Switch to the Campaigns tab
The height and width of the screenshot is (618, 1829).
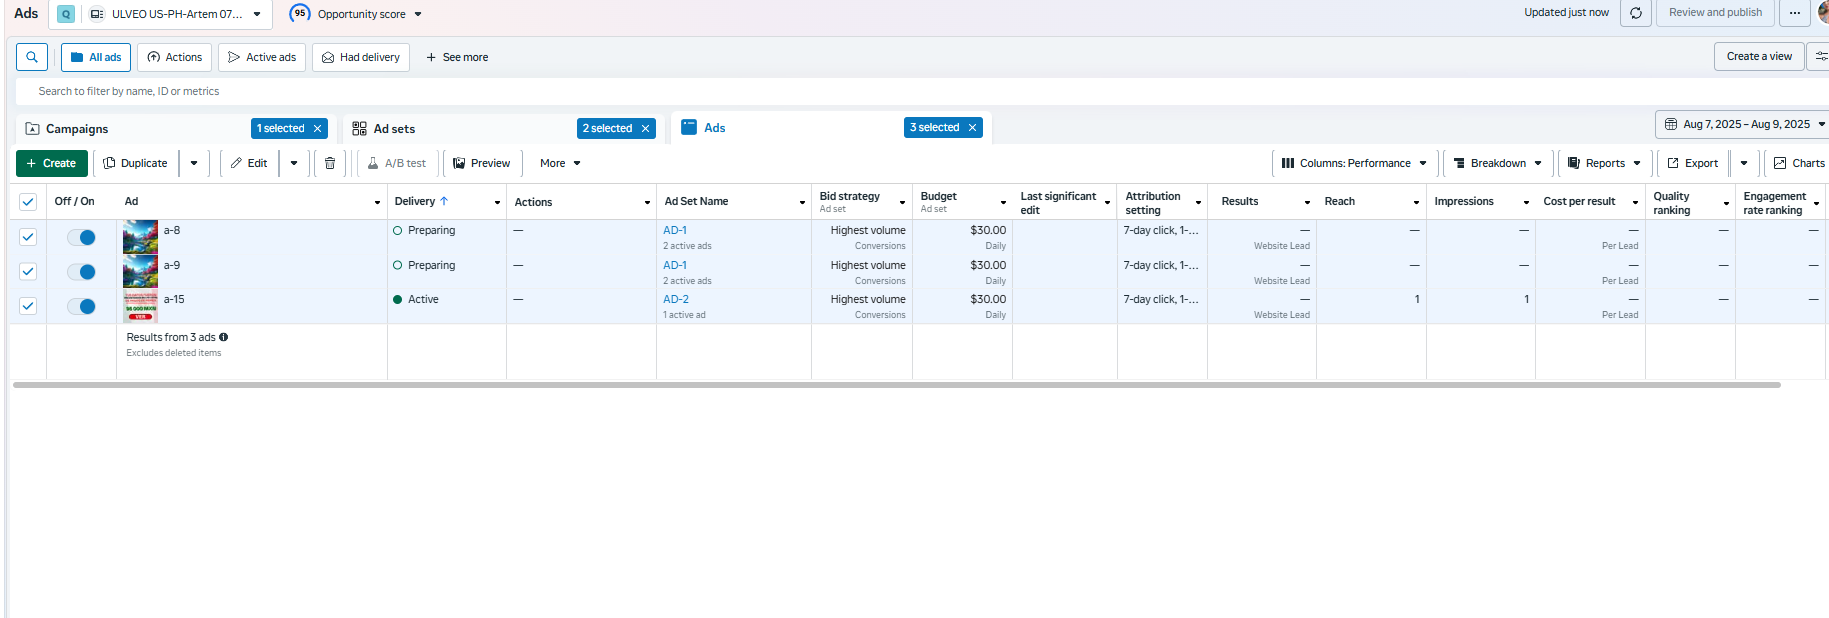[x=77, y=129]
